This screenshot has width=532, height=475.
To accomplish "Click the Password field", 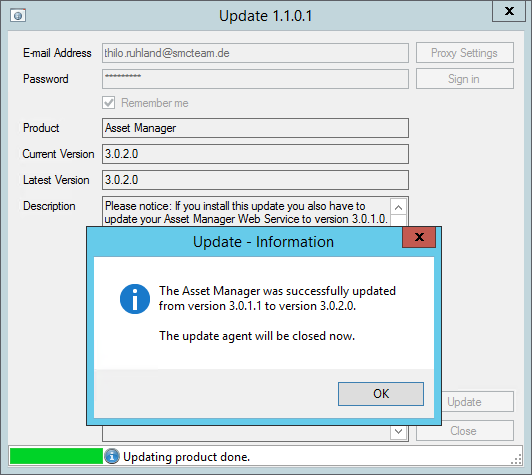I will click(x=255, y=79).
